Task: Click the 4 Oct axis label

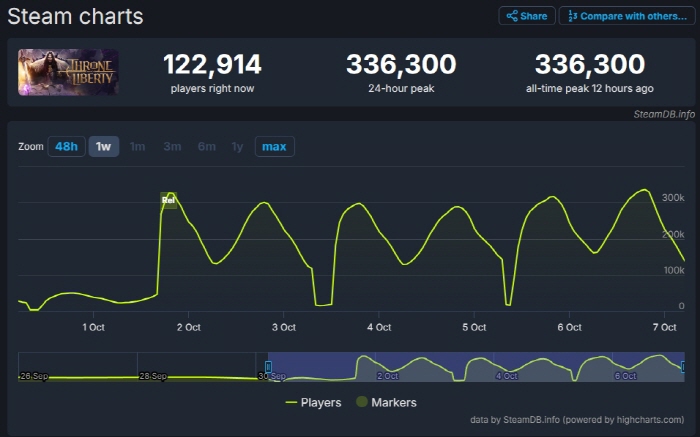Action: [379, 328]
